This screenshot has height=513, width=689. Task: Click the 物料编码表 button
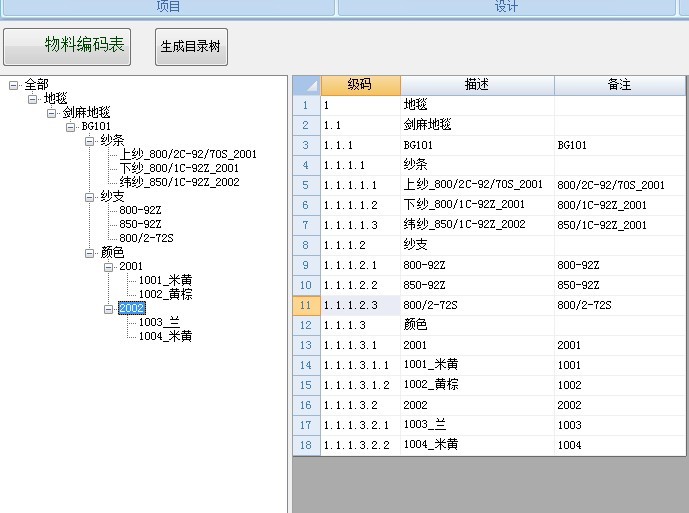point(67,46)
